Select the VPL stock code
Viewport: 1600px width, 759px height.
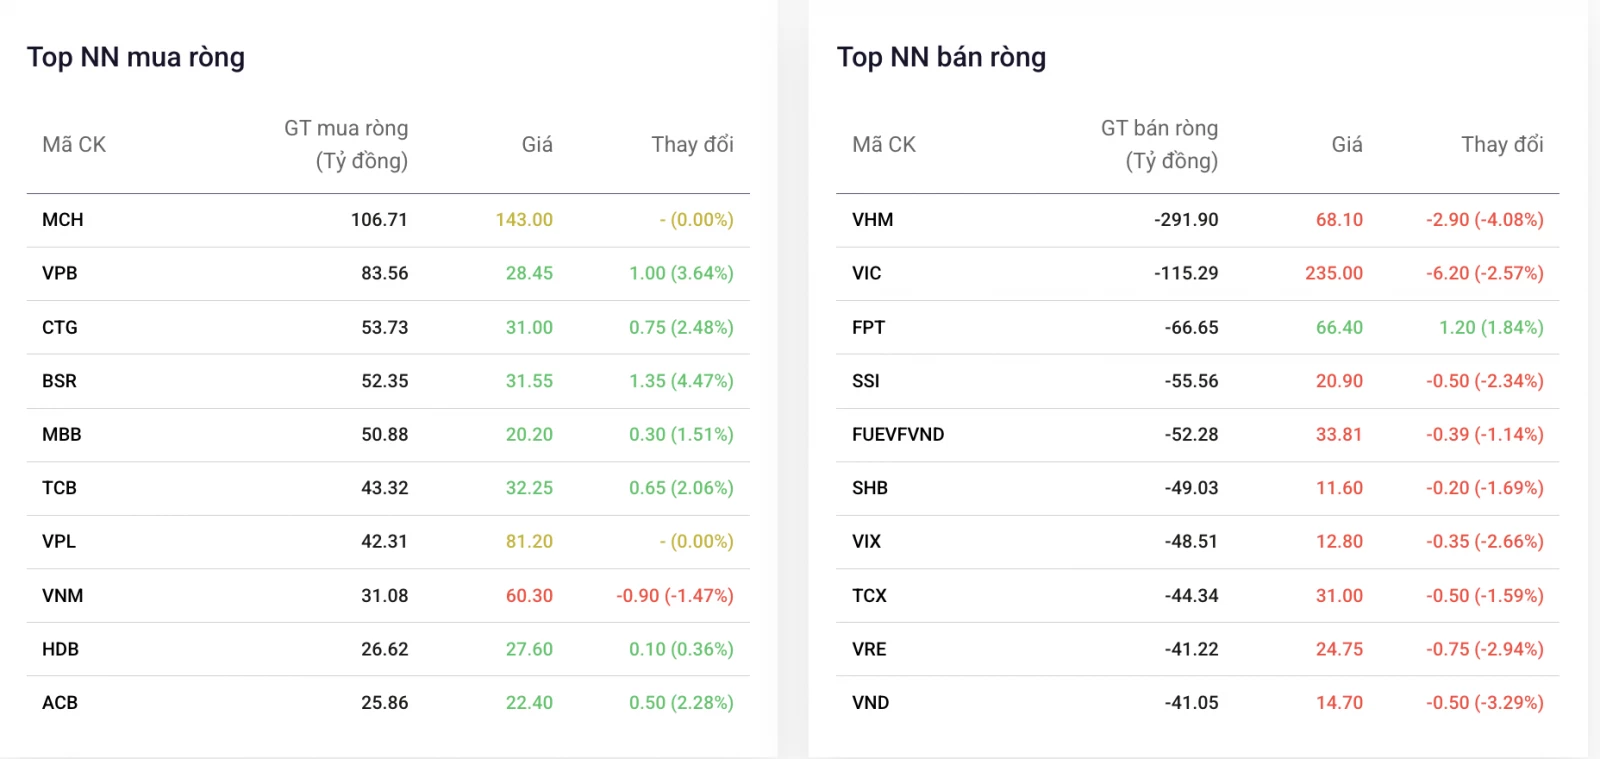click(x=59, y=541)
